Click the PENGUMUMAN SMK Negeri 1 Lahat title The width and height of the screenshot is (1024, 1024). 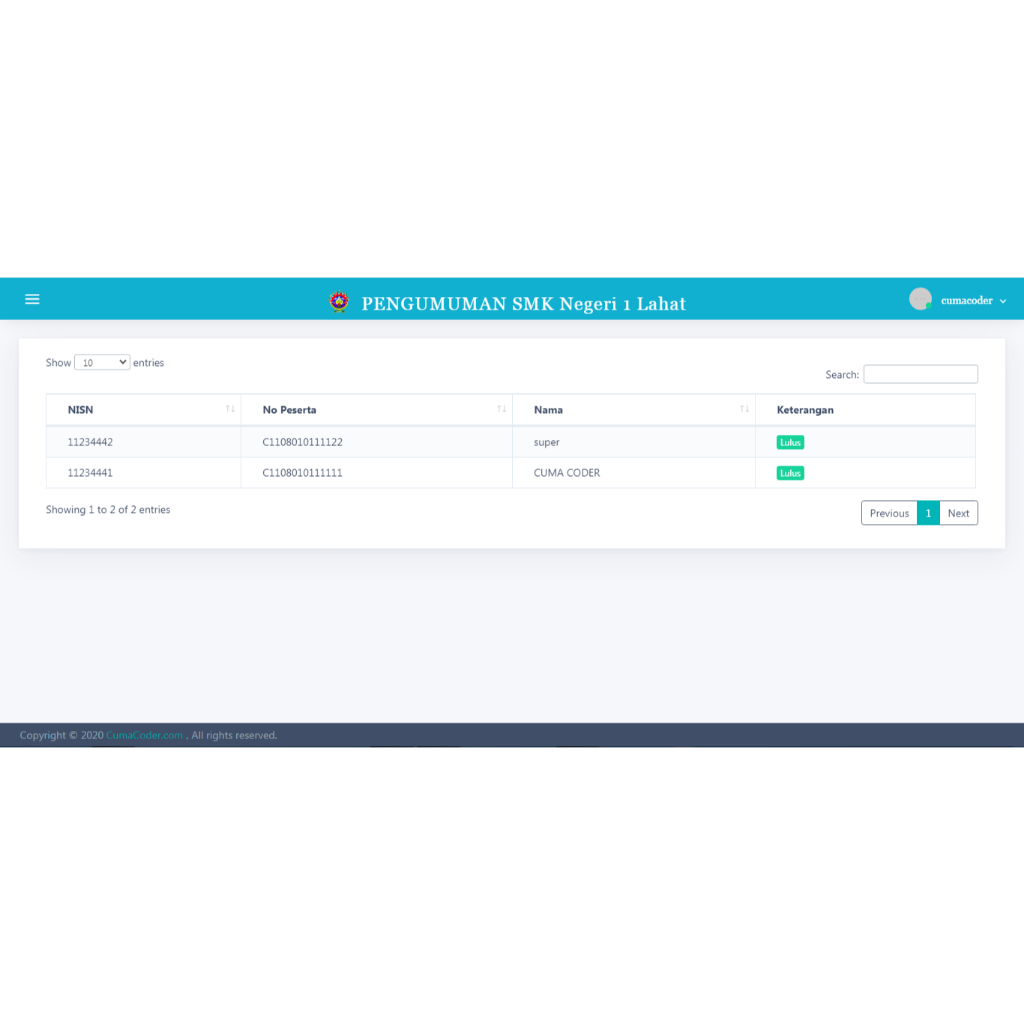(x=524, y=304)
